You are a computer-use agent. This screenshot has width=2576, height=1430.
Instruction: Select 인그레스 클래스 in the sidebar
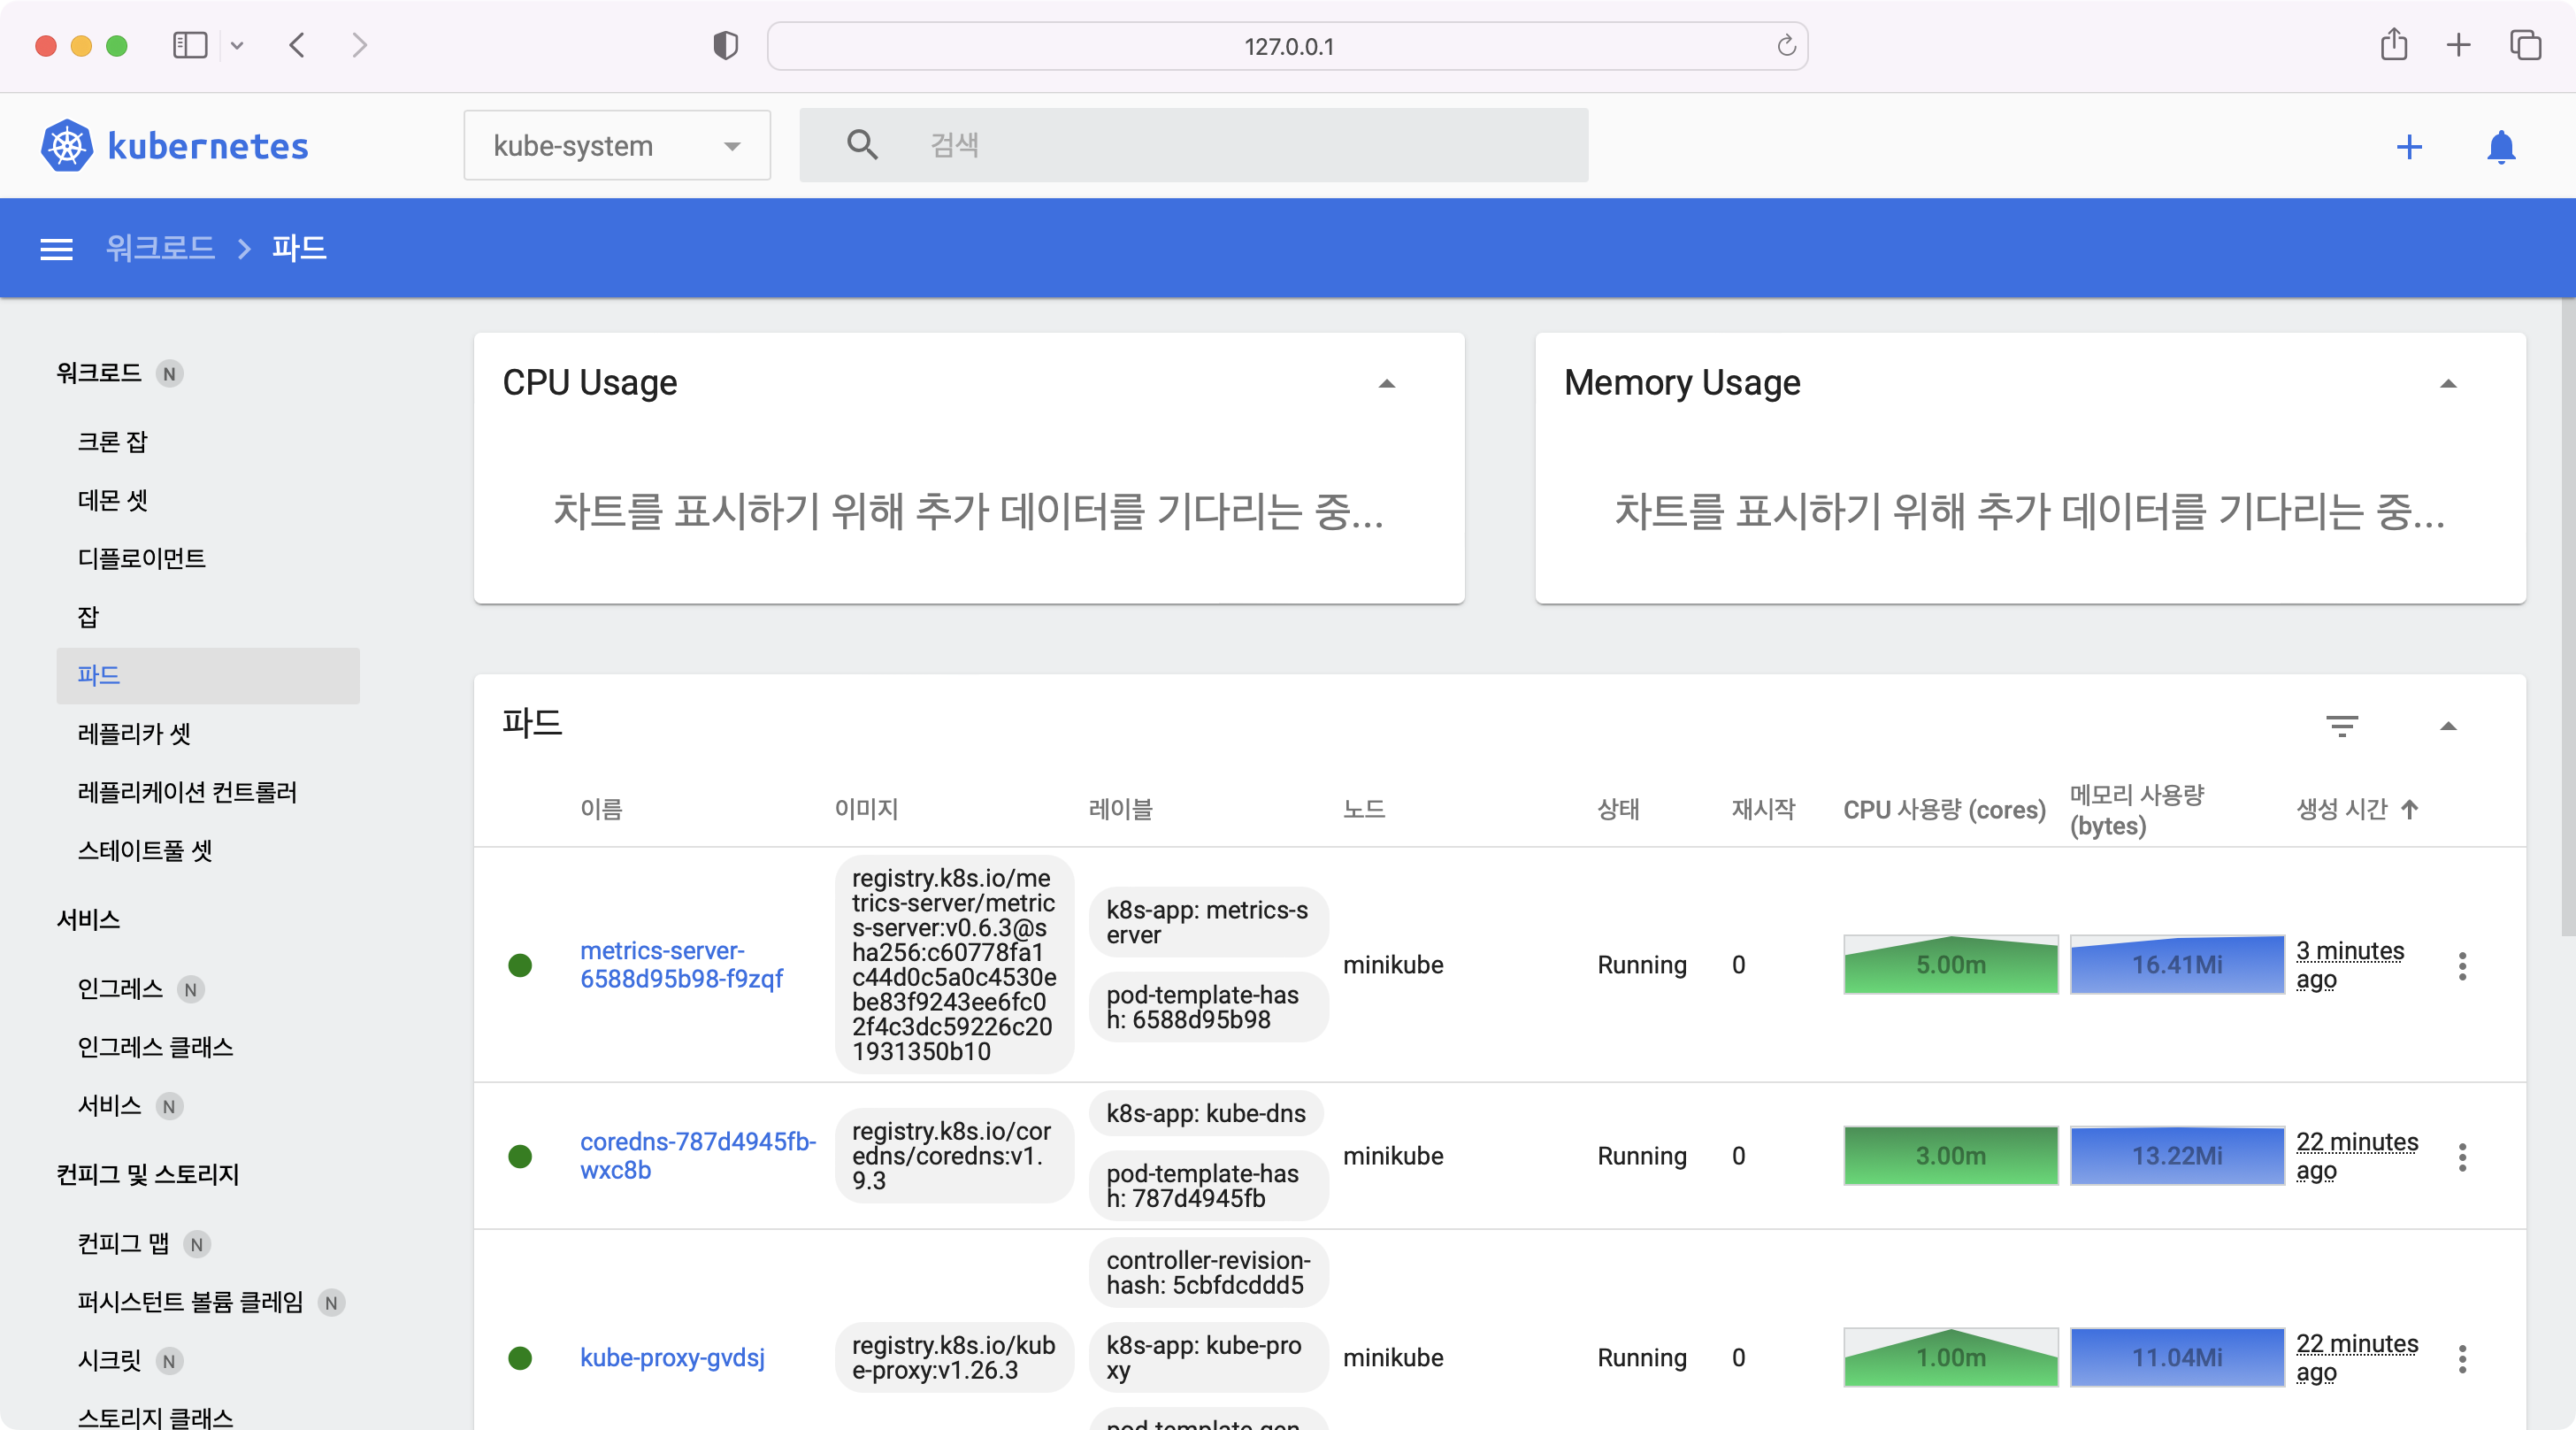155,1047
